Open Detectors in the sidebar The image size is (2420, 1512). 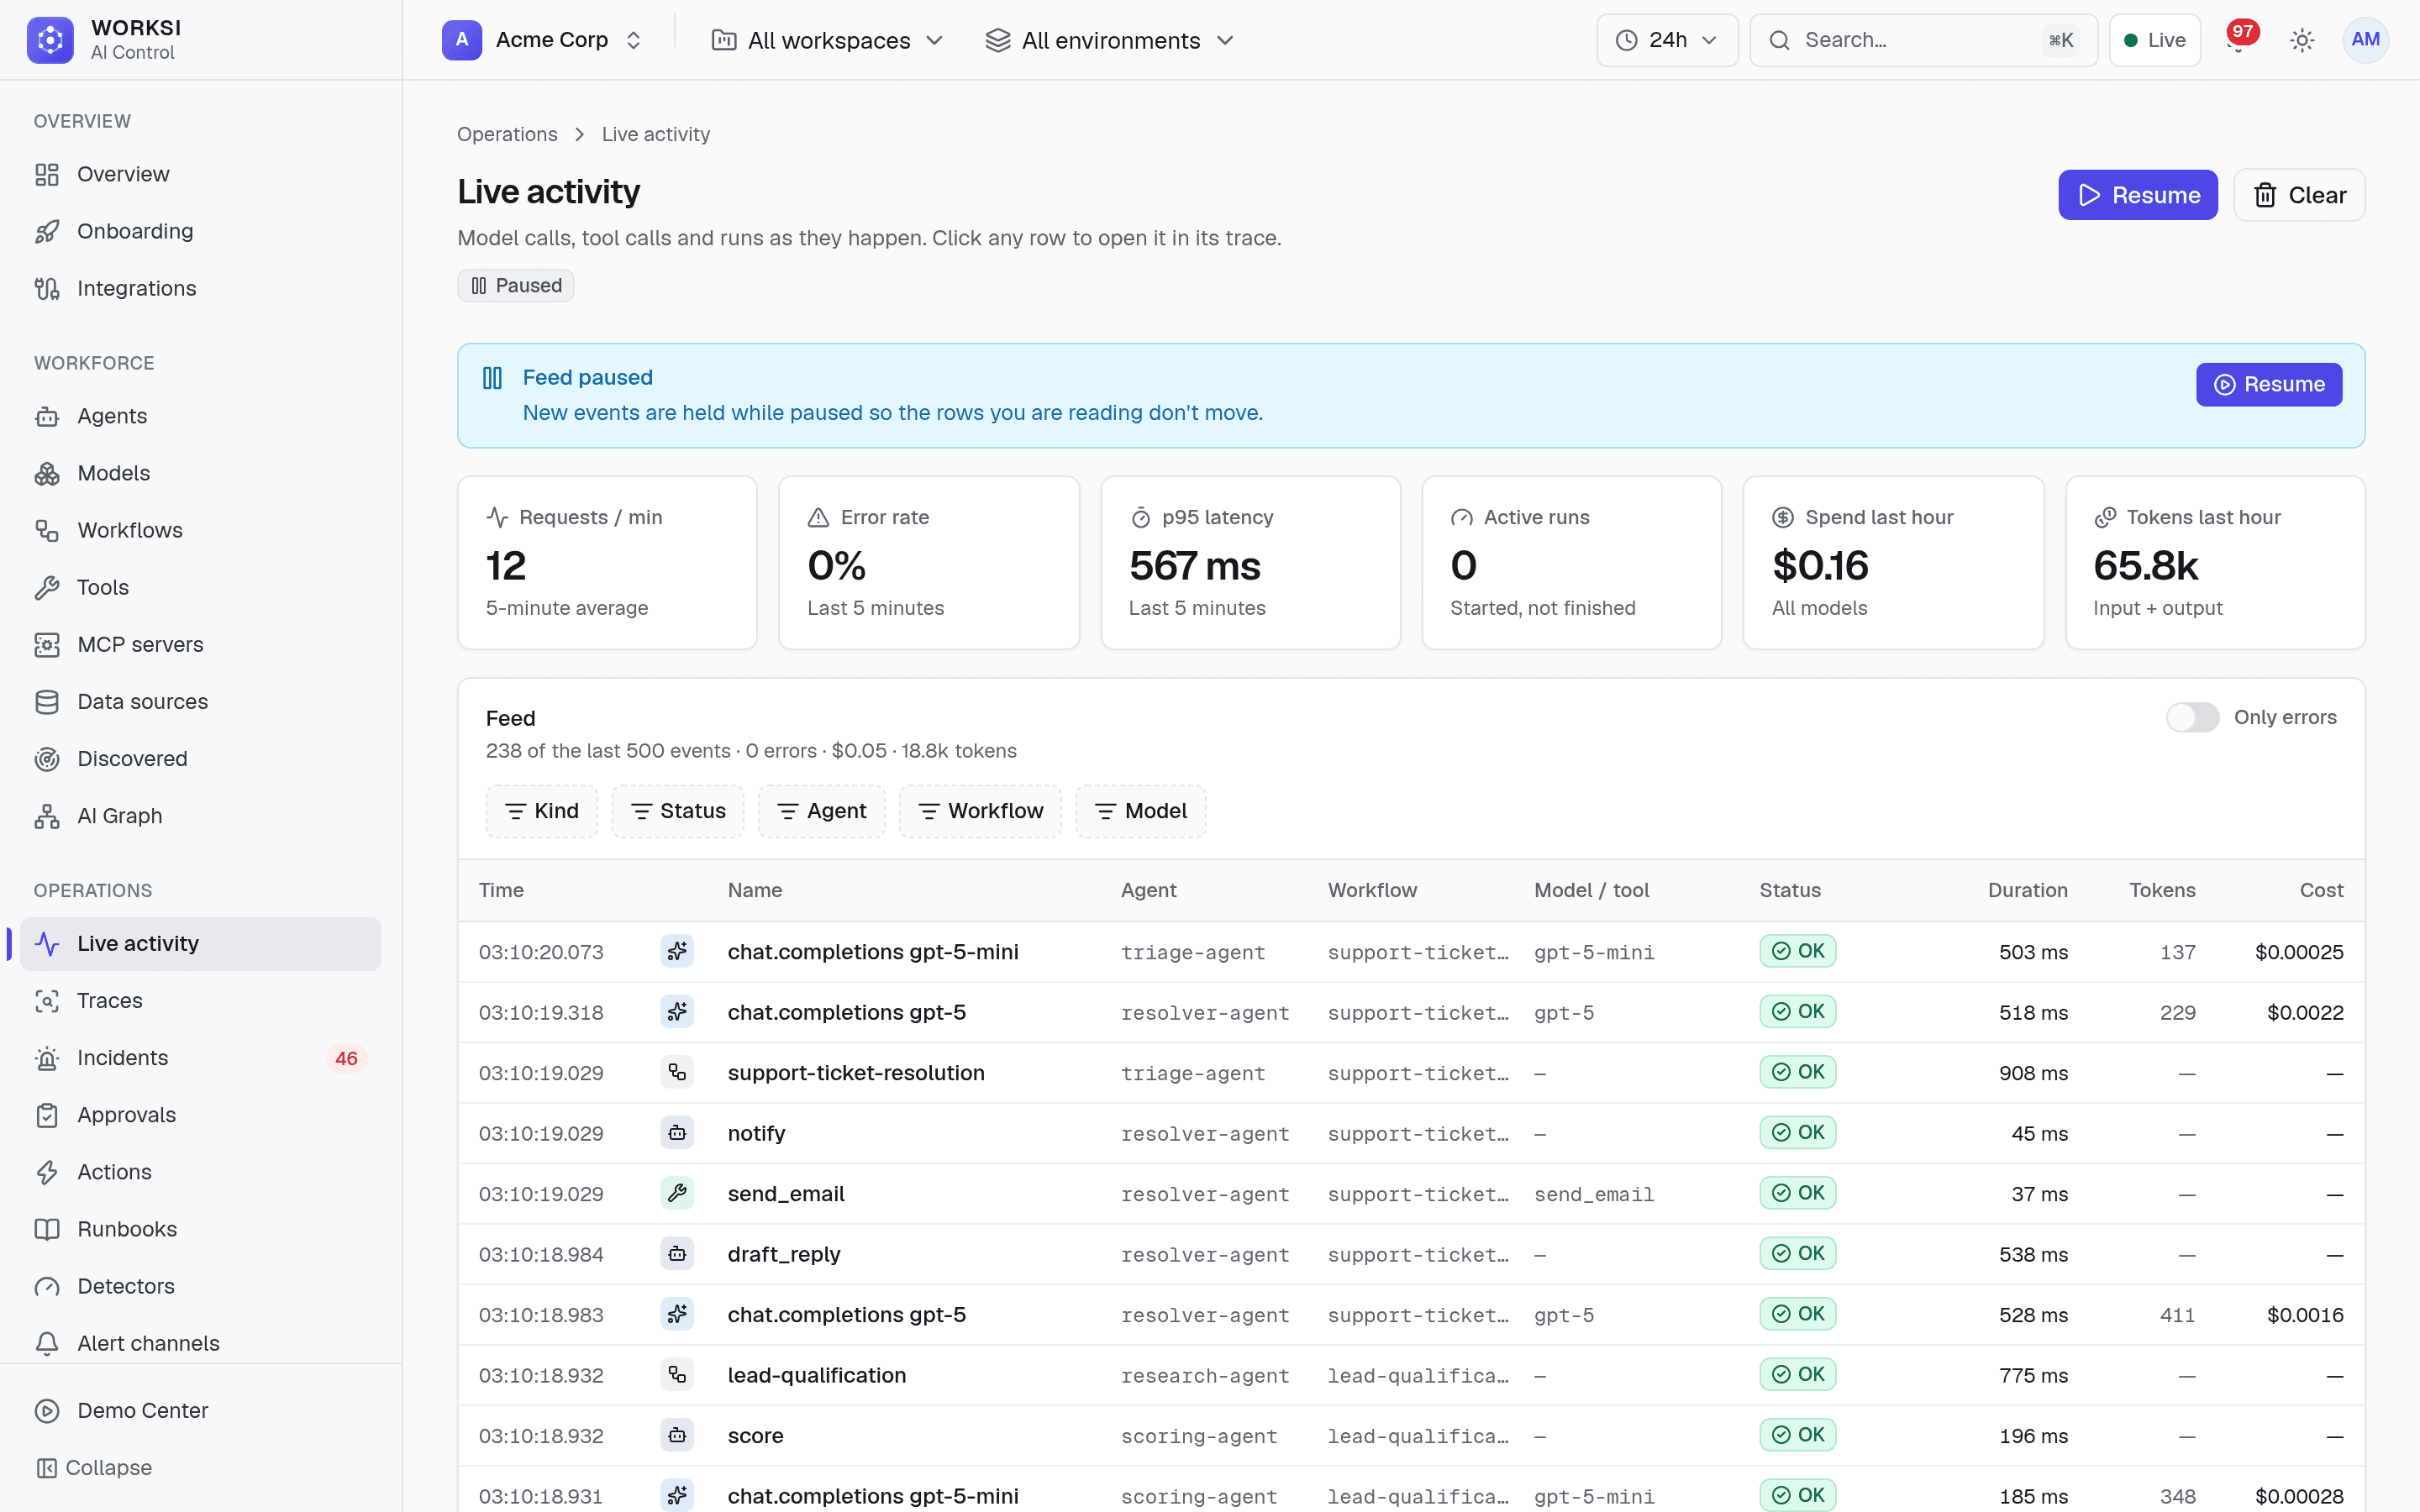coord(200,1286)
